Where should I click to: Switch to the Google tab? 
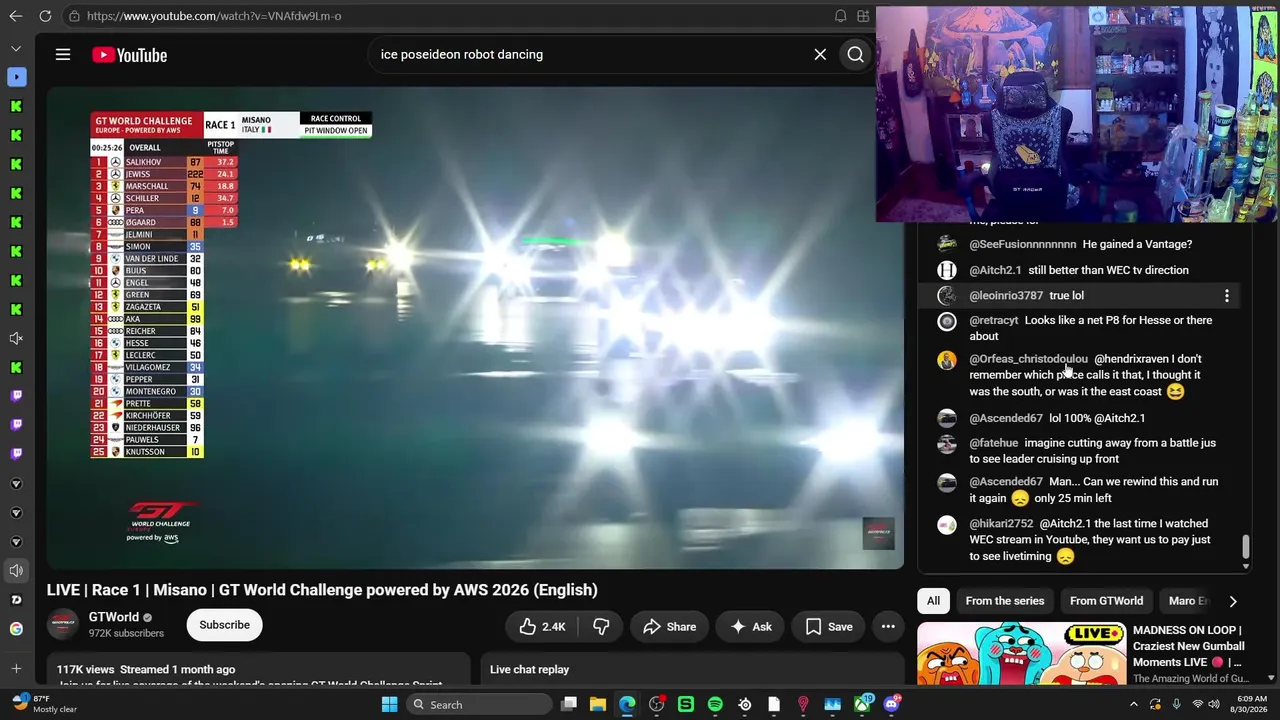tap(16, 629)
